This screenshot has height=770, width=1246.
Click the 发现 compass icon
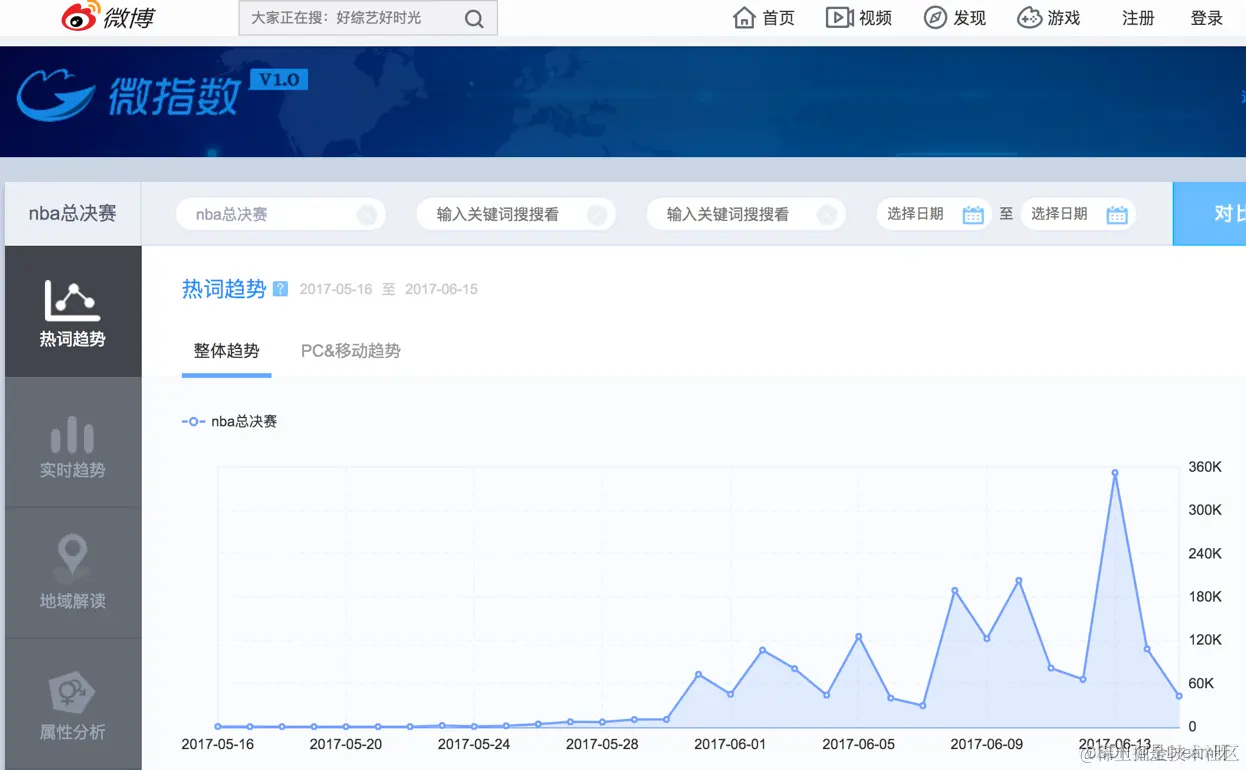point(935,17)
